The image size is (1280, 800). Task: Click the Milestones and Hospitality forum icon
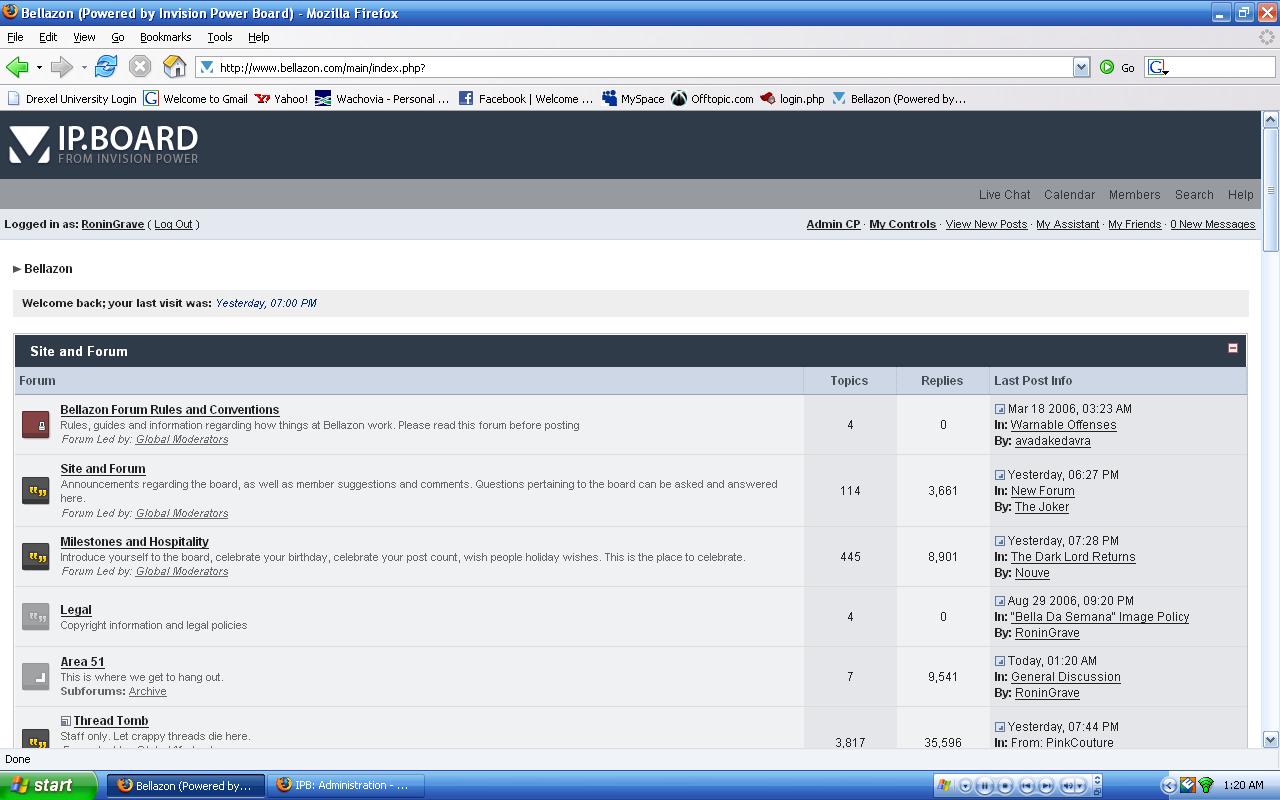coord(36,557)
